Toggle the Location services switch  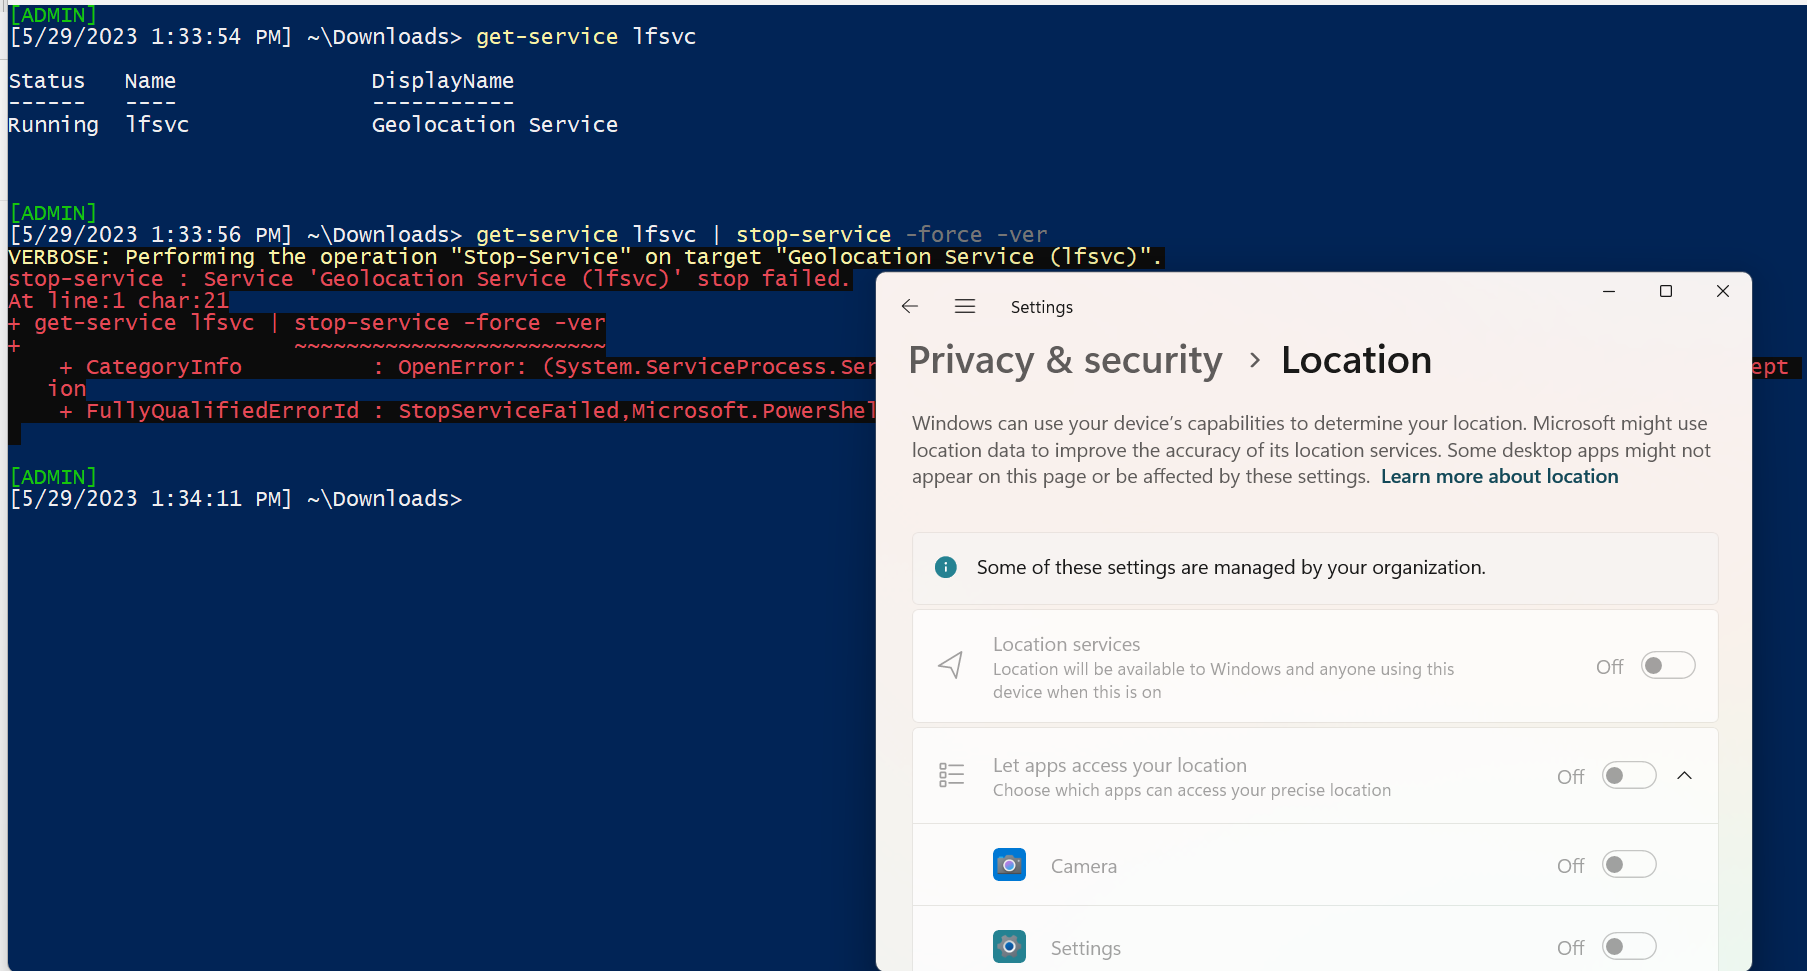(x=1668, y=665)
